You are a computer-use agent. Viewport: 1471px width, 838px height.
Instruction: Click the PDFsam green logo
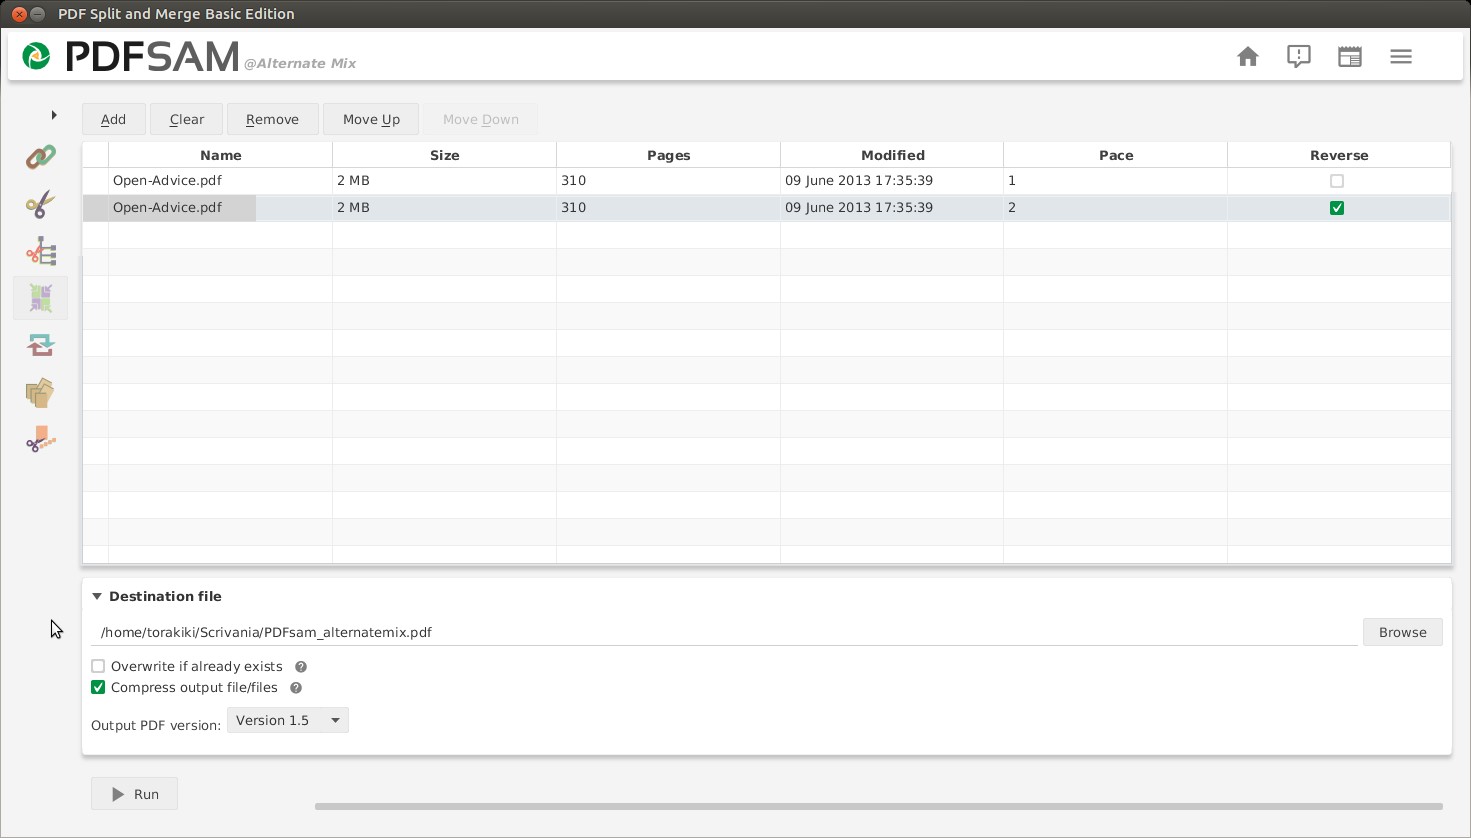(37, 57)
